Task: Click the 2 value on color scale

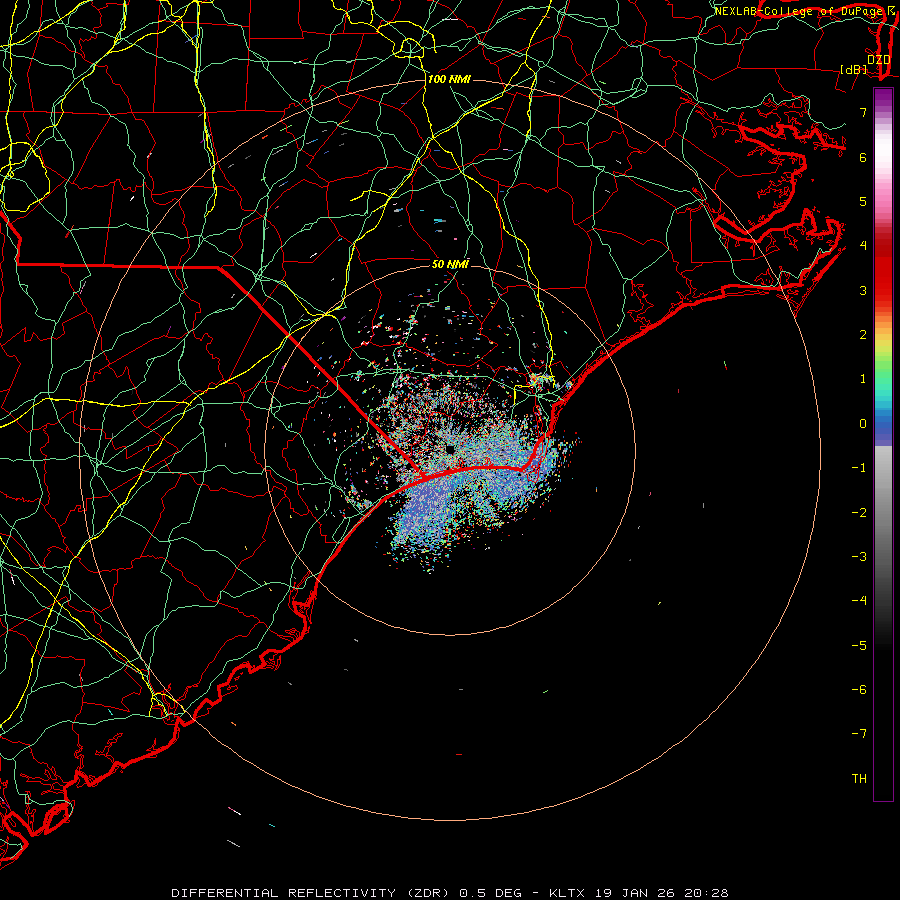Action: (863, 335)
